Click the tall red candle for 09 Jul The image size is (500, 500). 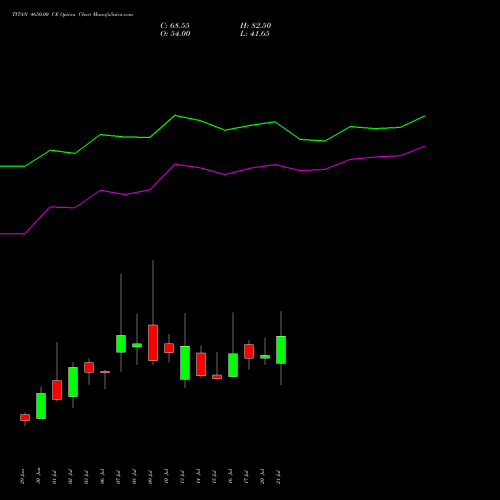153,343
